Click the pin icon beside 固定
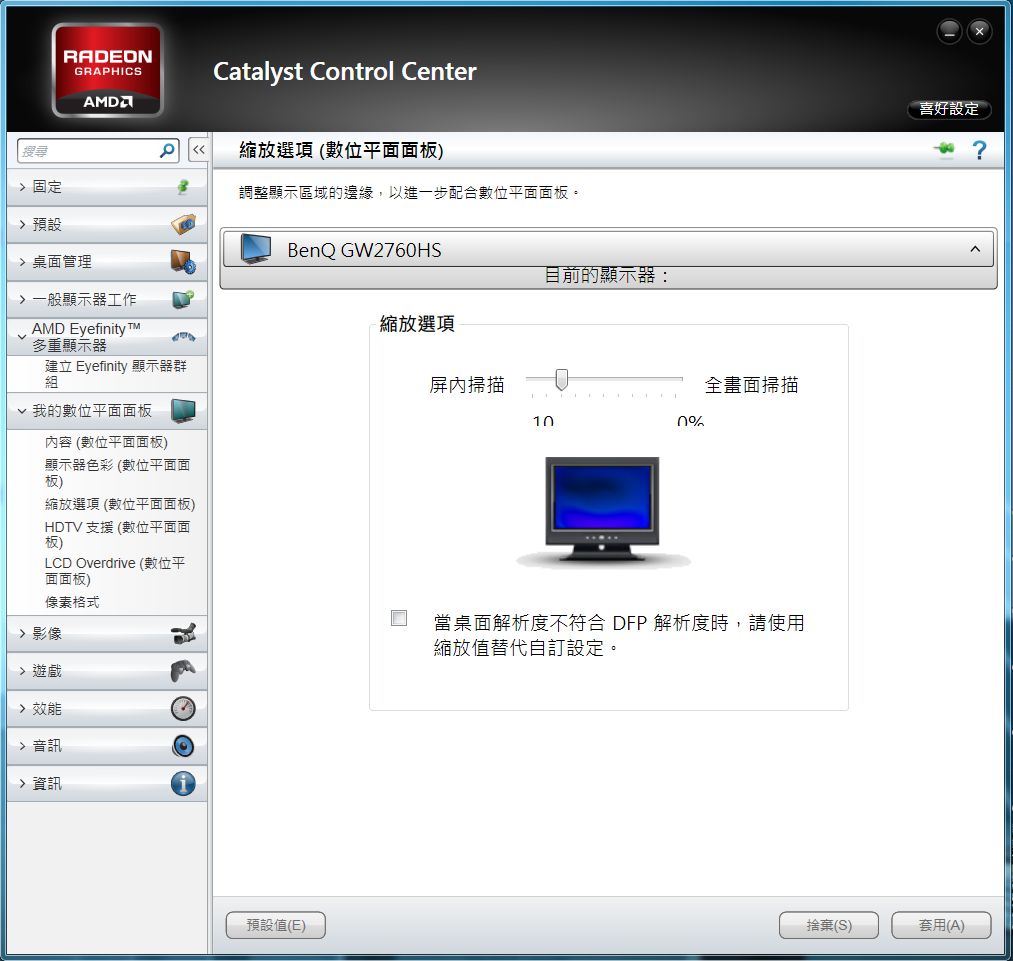Image resolution: width=1013 pixels, height=961 pixels. point(183,187)
